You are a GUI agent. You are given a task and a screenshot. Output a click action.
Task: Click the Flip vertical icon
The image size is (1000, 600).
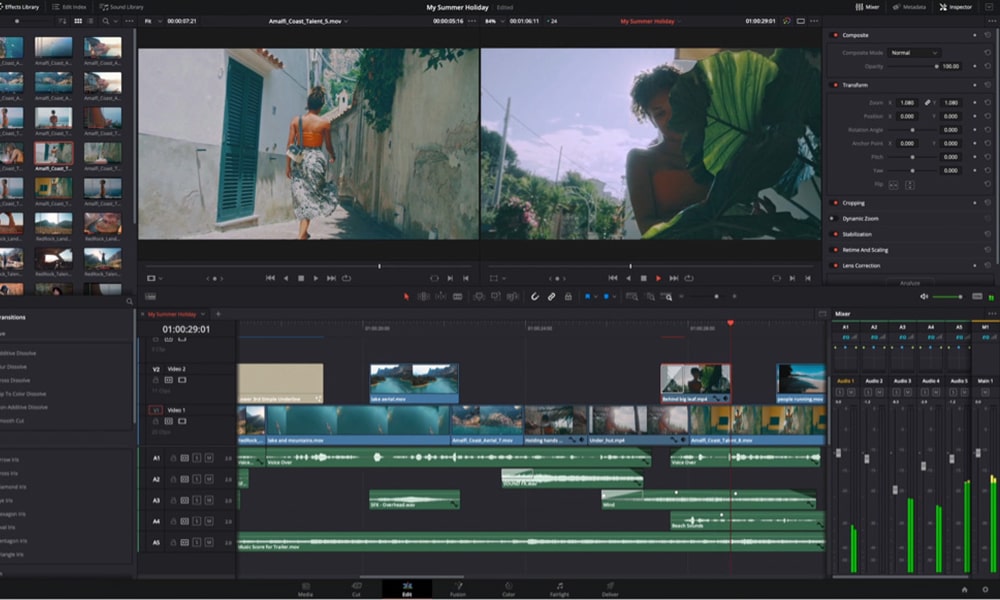[909, 185]
